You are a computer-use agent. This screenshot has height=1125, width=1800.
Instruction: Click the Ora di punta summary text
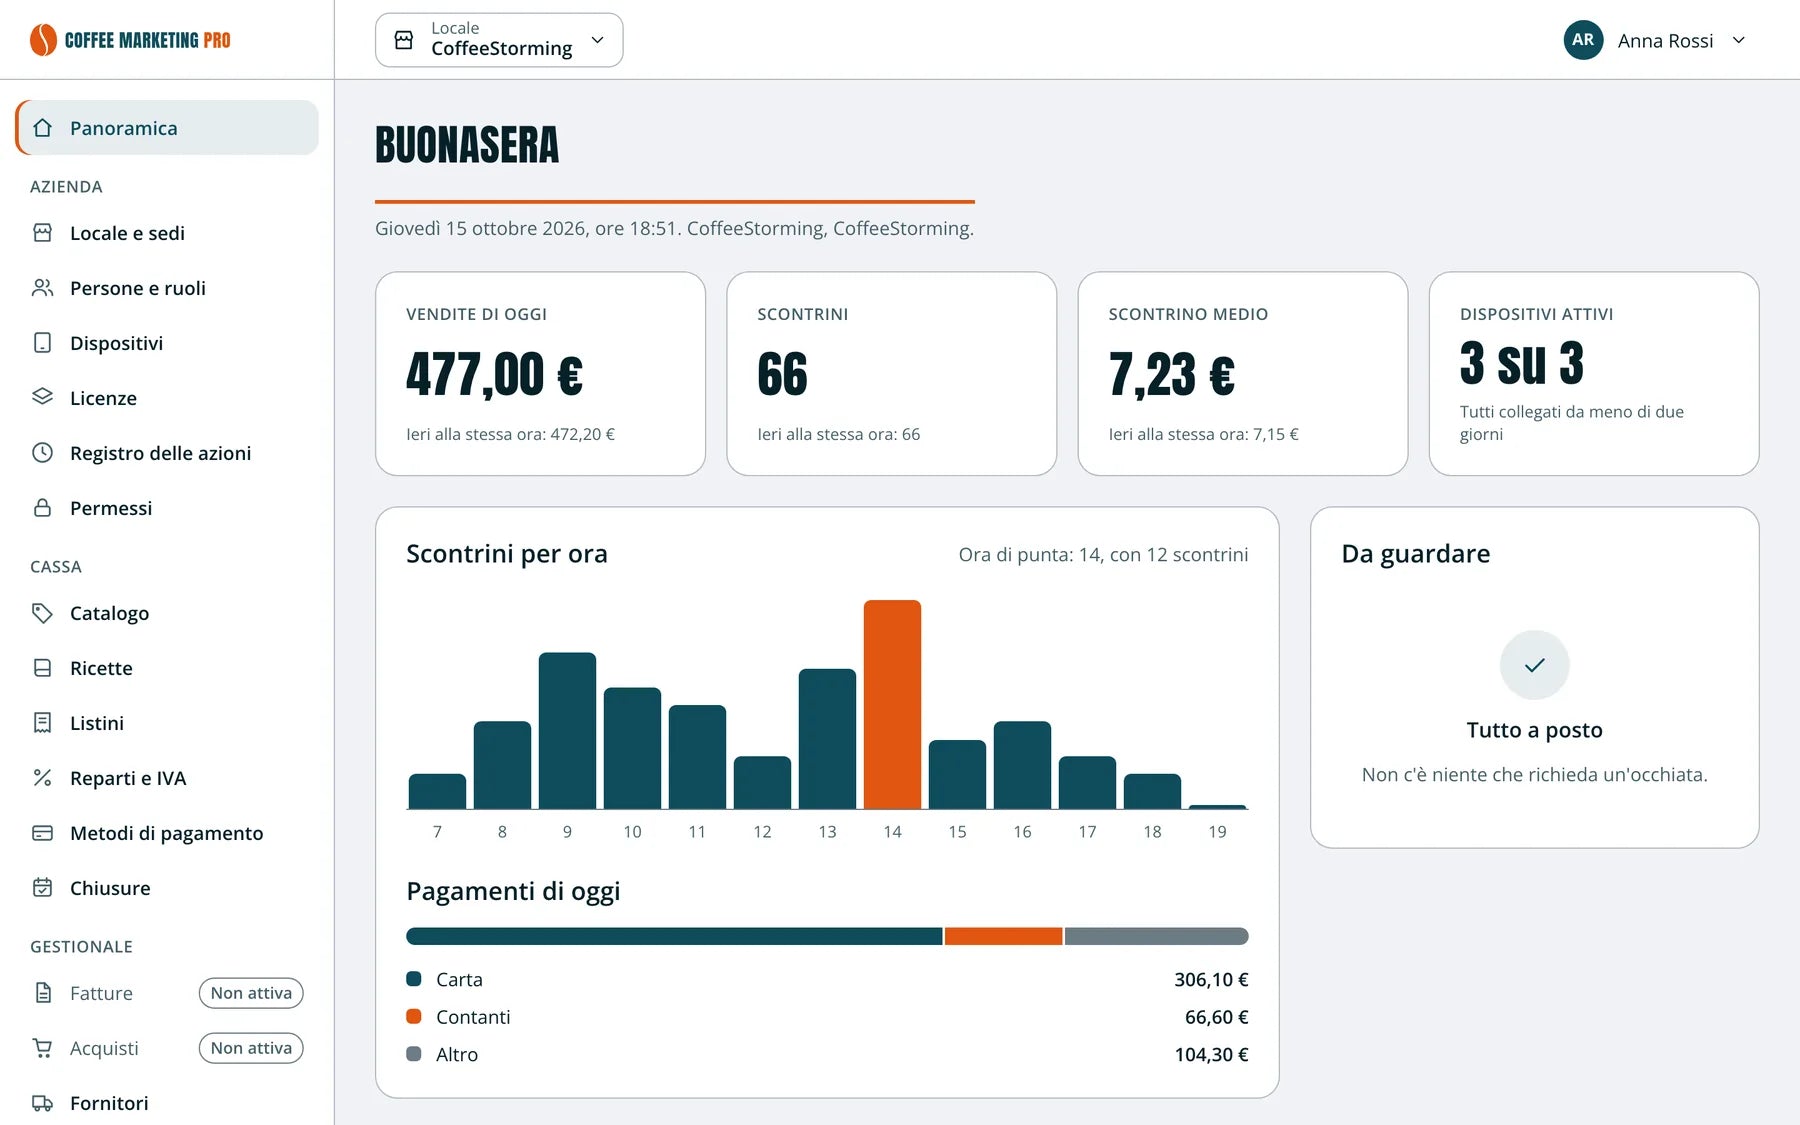(x=1103, y=555)
